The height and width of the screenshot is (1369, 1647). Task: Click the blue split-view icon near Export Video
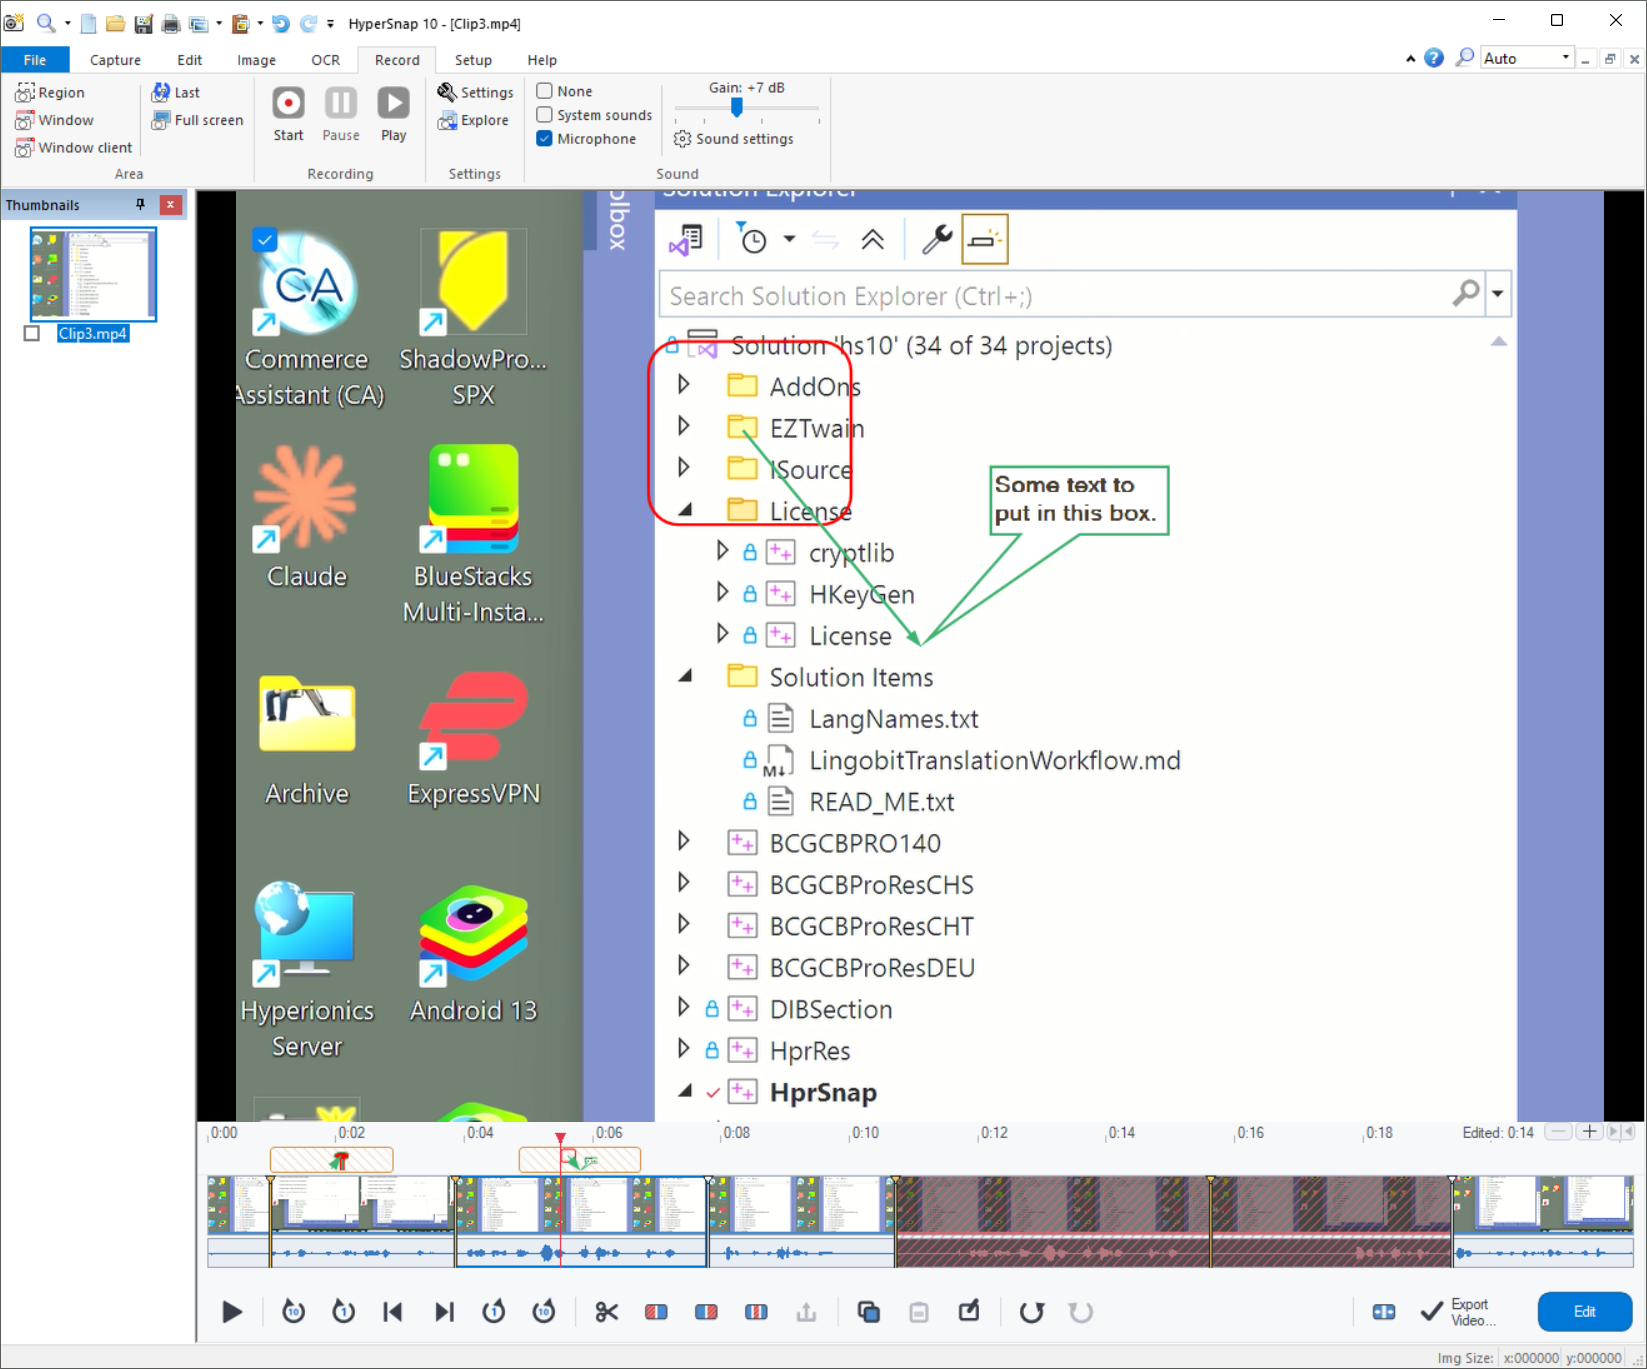(x=1384, y=1311)
